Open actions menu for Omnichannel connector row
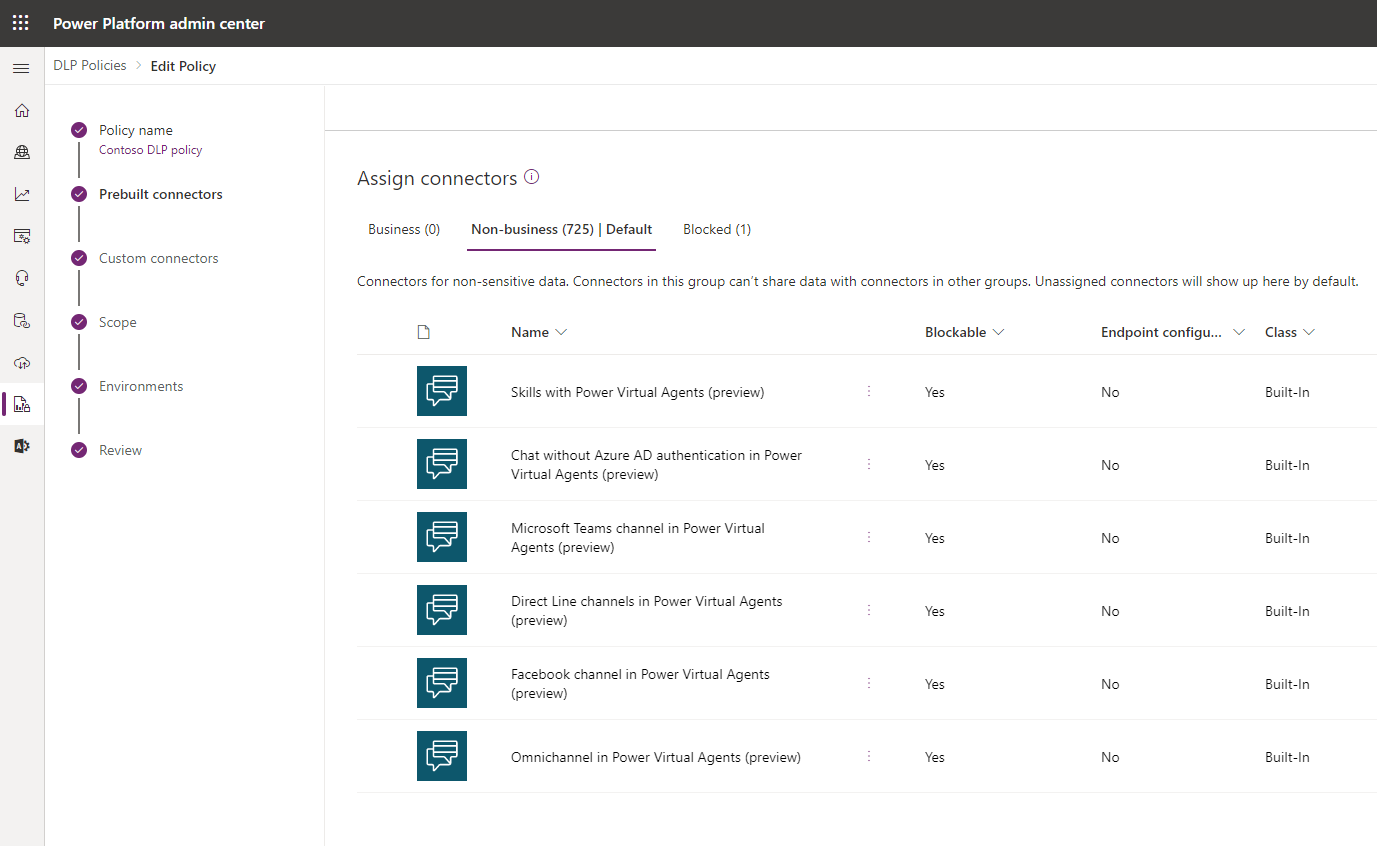The image size is (1377, 846). (869, 757)
